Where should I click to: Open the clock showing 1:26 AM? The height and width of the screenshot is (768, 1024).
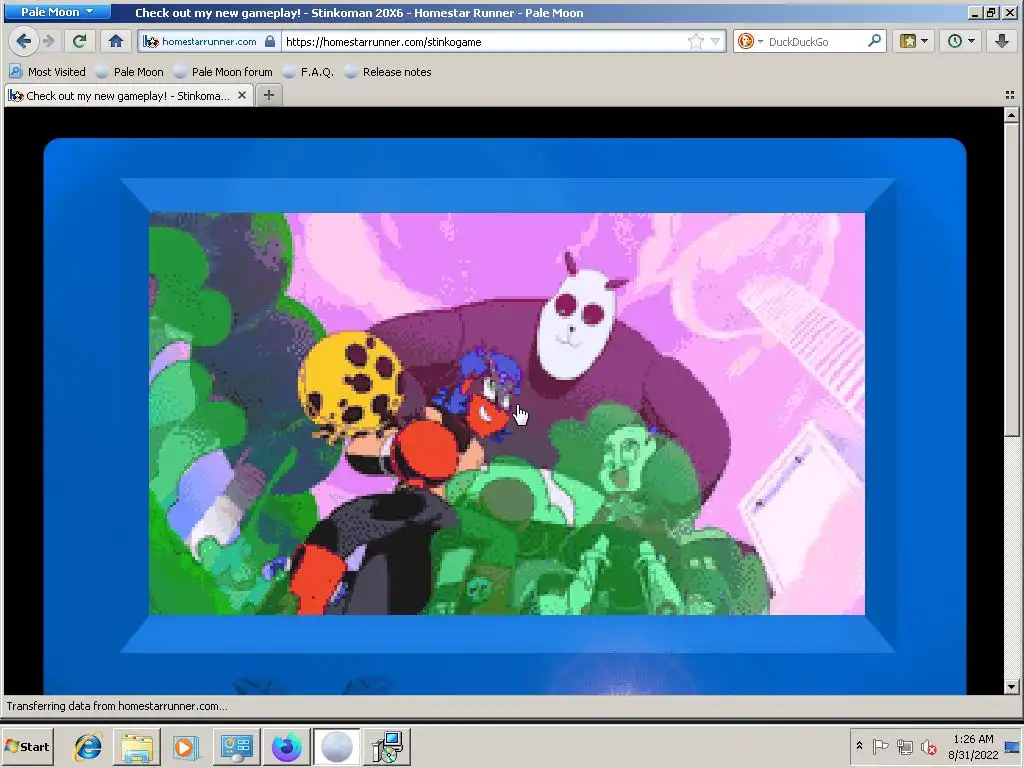tap(973, 746)
